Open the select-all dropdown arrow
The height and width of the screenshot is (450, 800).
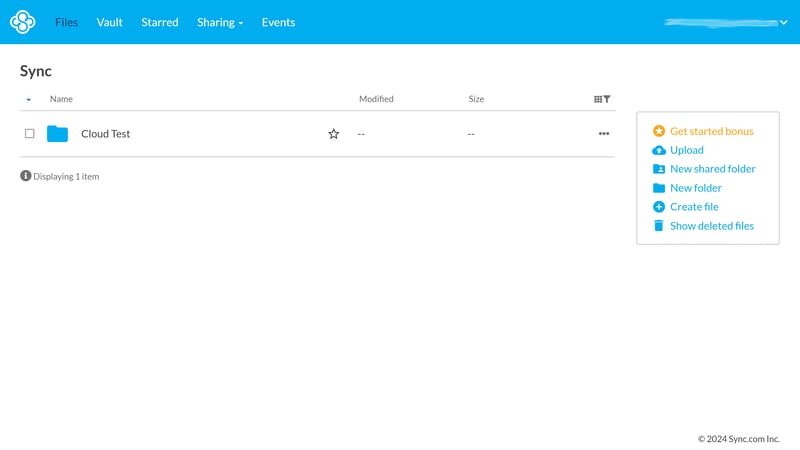tap(29, 100)
